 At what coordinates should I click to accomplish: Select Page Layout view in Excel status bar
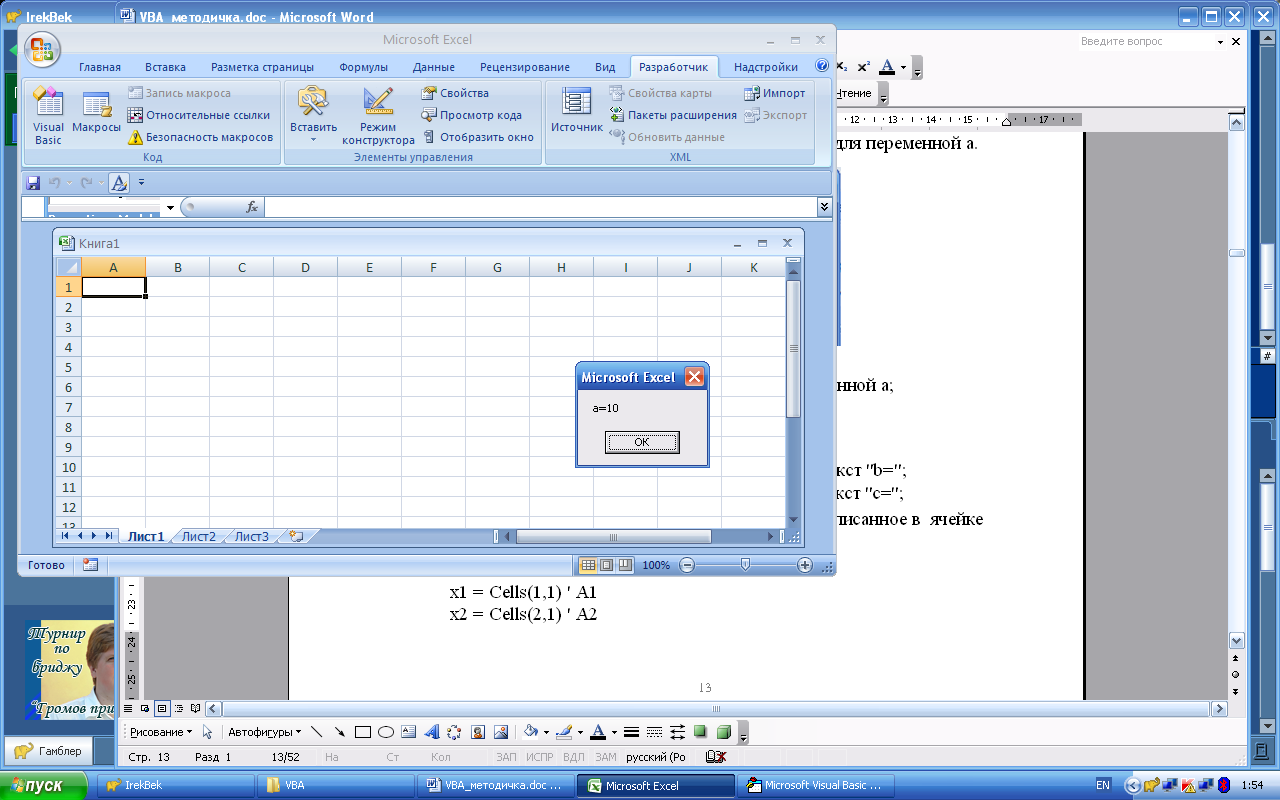[607, 565]
